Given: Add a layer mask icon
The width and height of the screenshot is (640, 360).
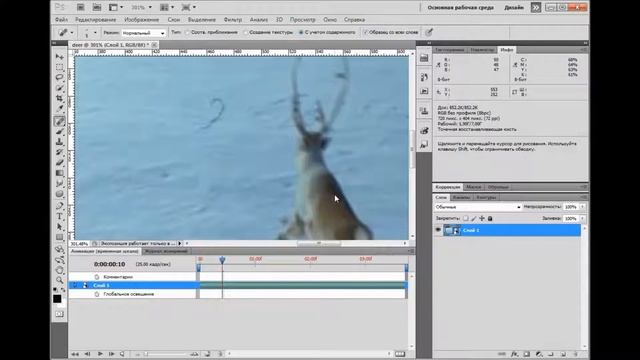Looking at the screenshot, I should click(x=527, y=354).
